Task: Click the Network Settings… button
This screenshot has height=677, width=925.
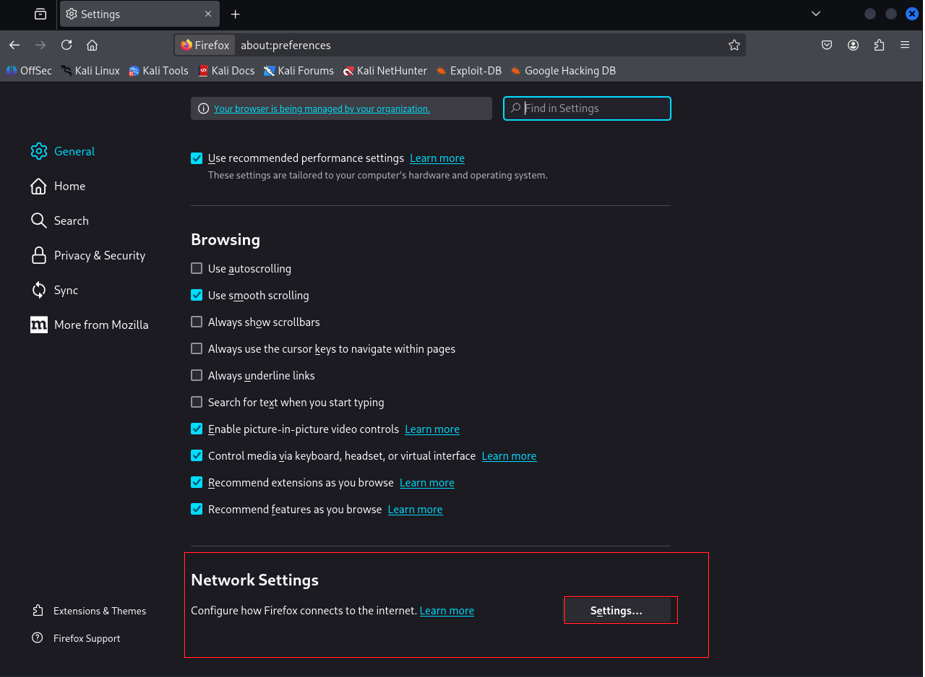Action: [616, 610]
